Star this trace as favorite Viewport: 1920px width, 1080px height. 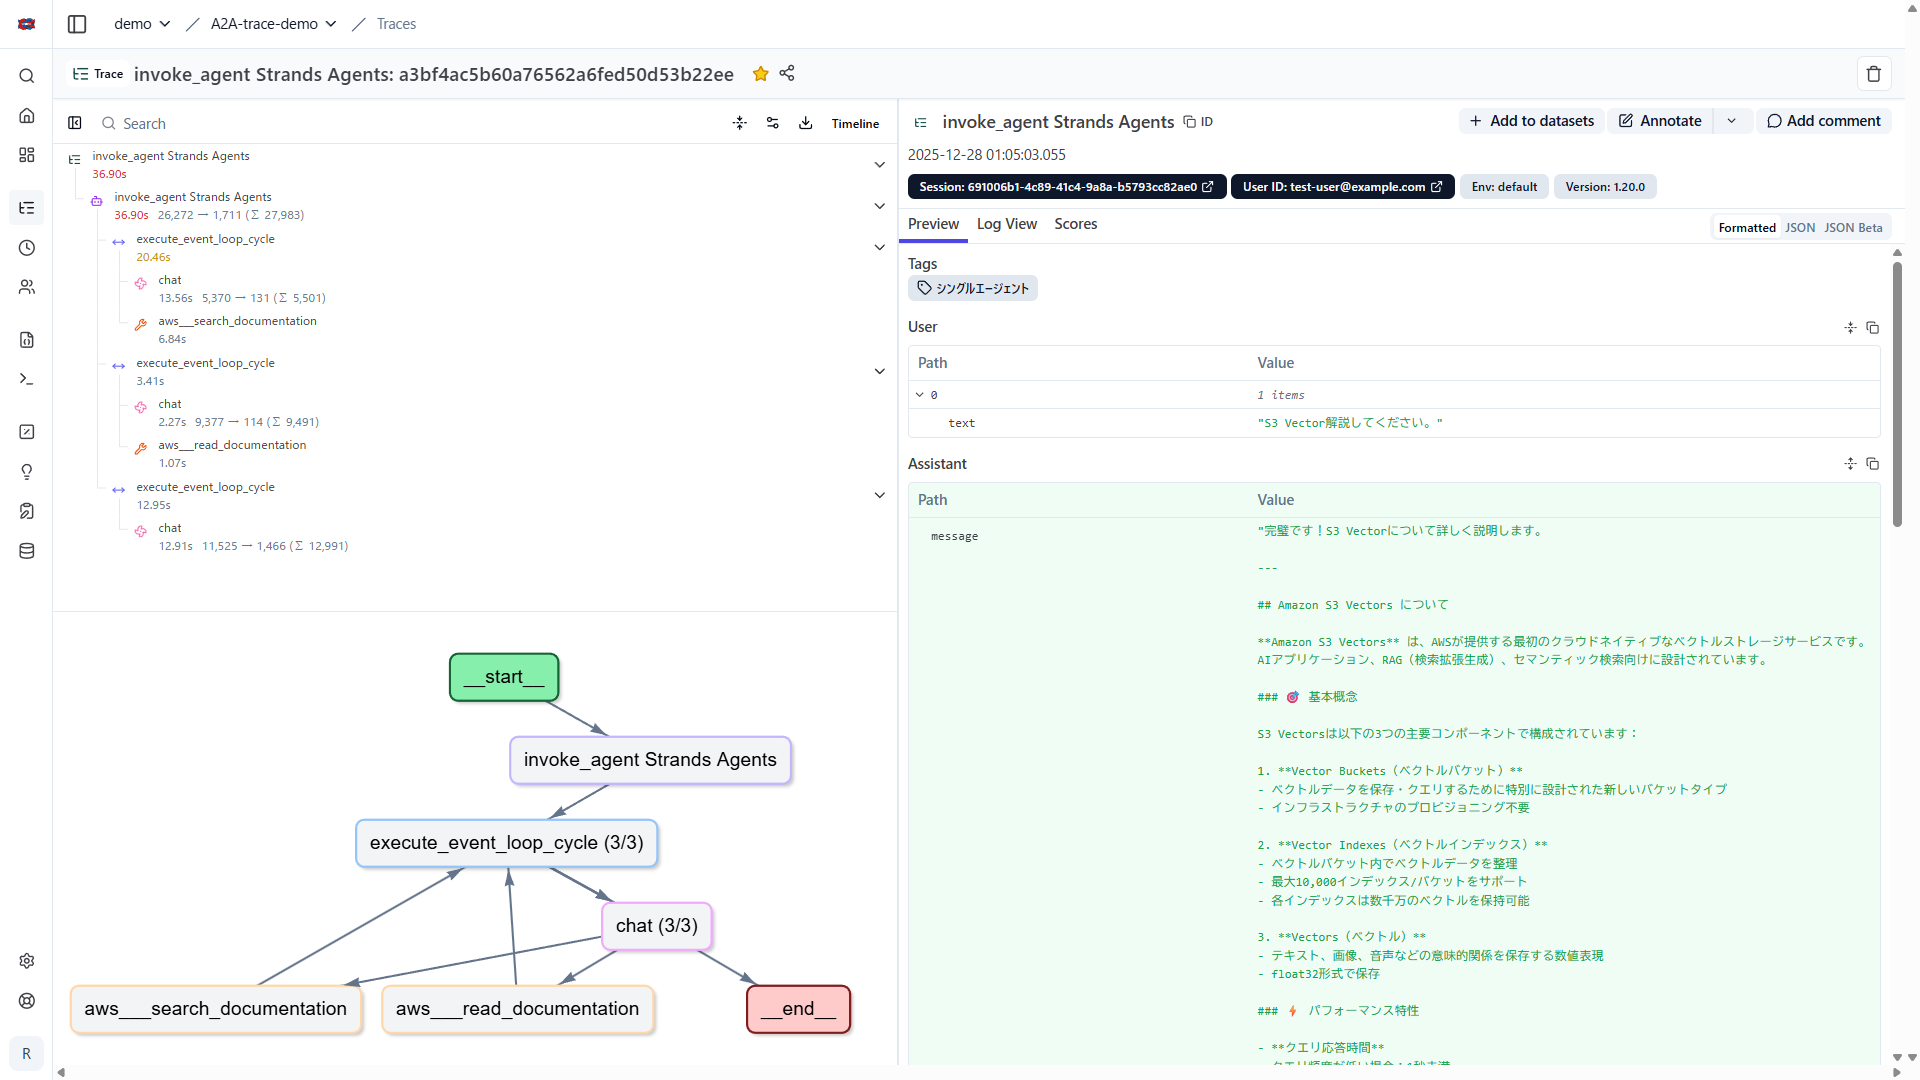click(x=760, y=74)
